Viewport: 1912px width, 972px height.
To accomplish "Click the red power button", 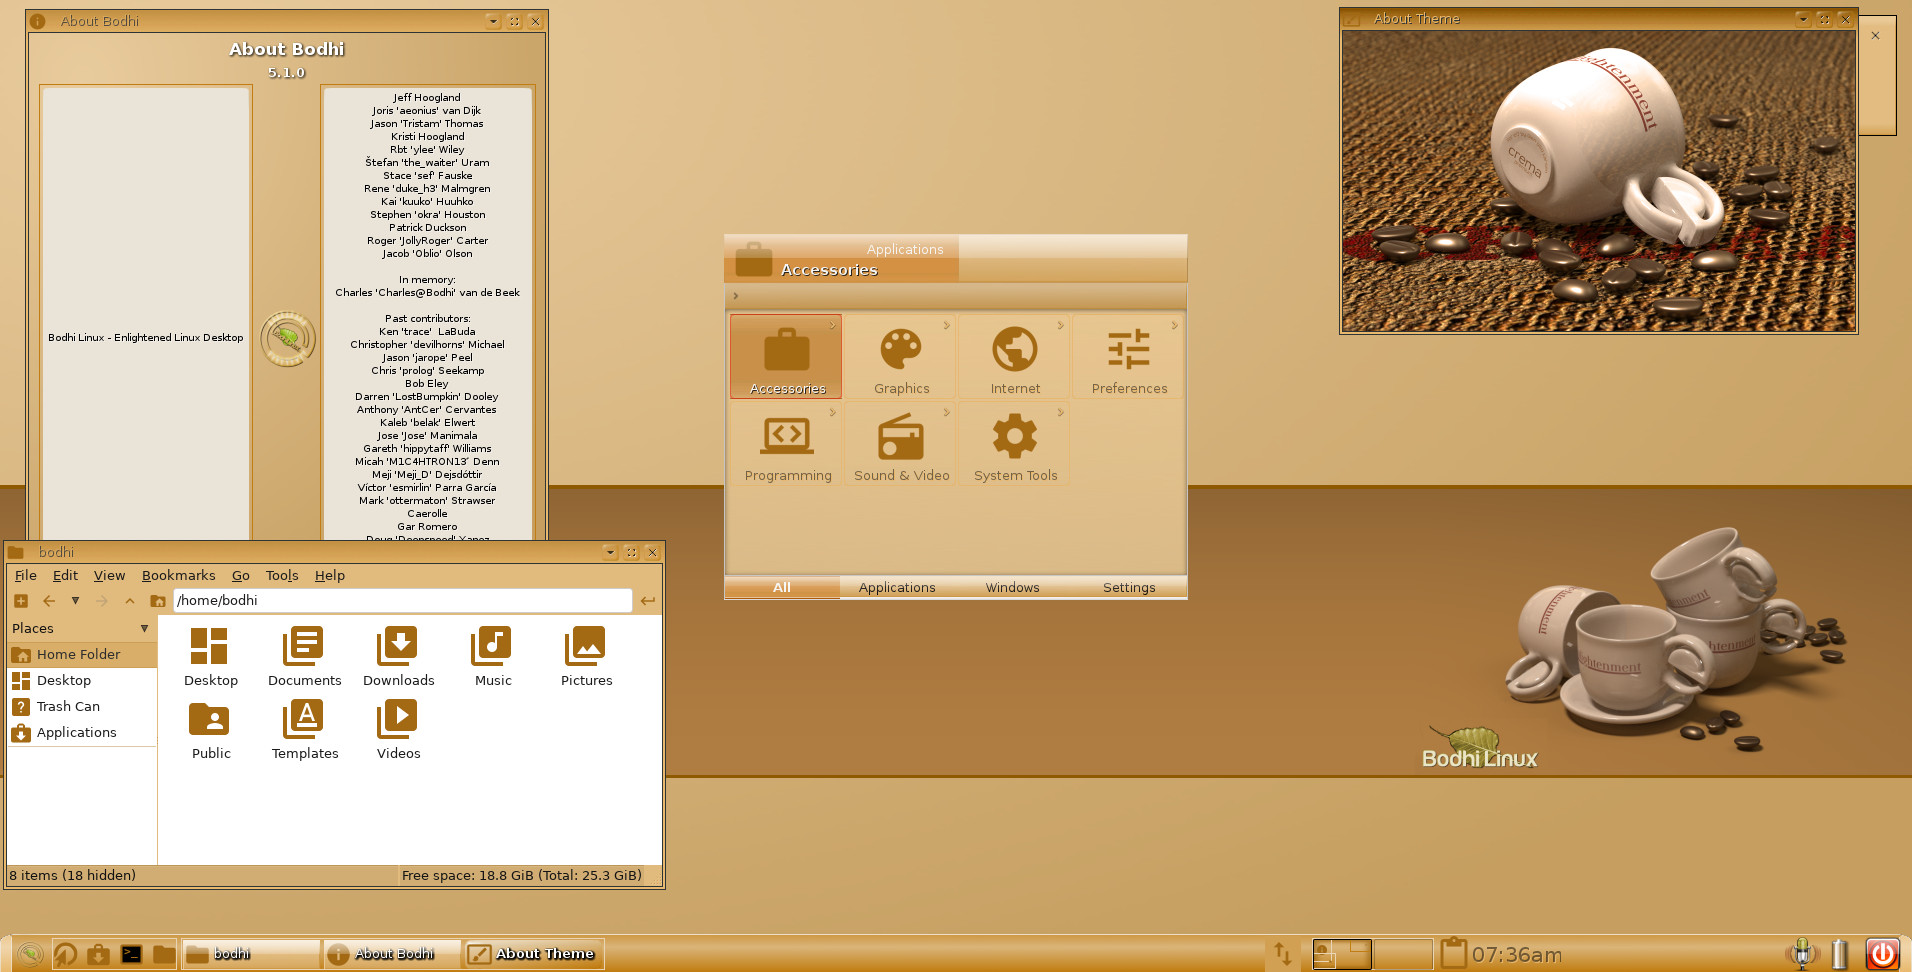I will (1882, 954).
